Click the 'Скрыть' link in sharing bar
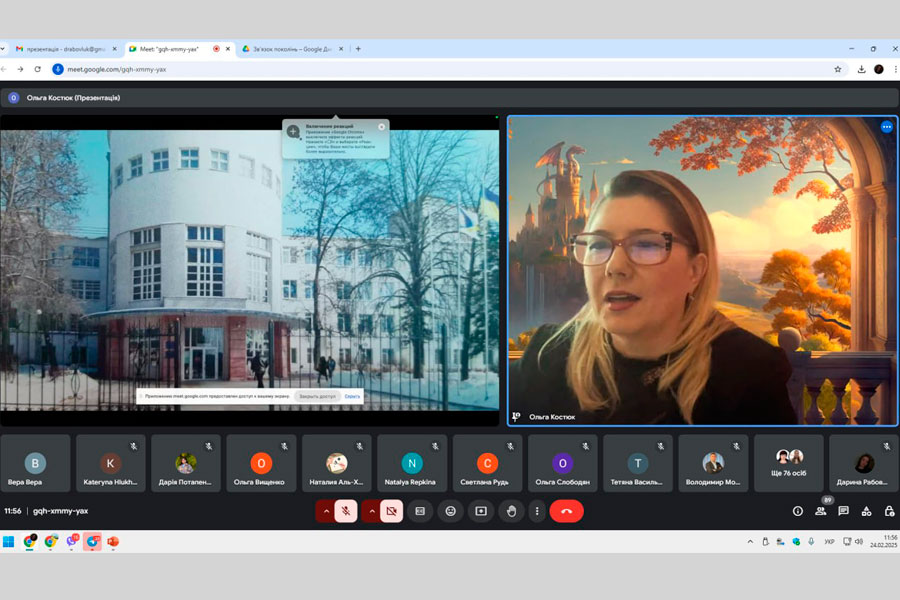Image resolution: width=900 pixels, height=600 pixels. pos(352,396)
